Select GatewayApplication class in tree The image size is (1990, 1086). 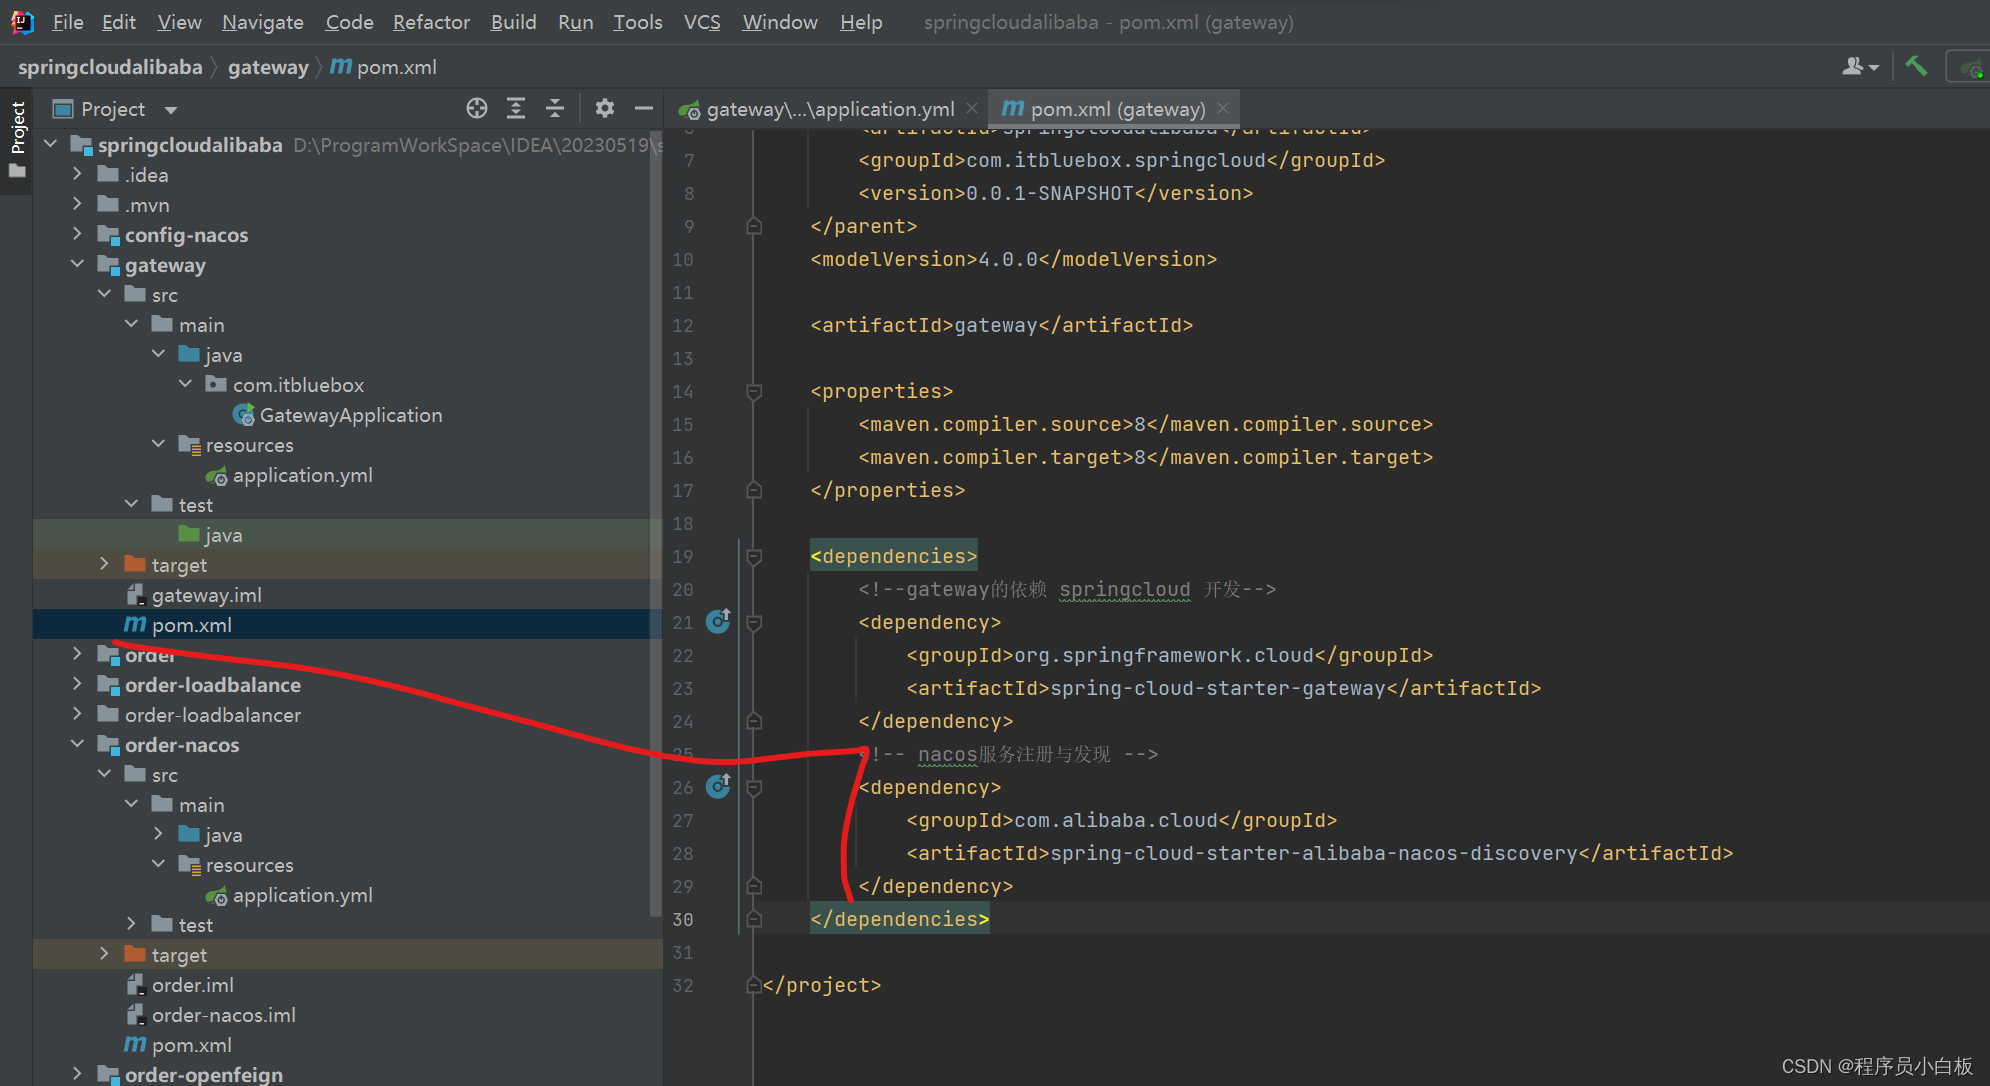(350, 415)
